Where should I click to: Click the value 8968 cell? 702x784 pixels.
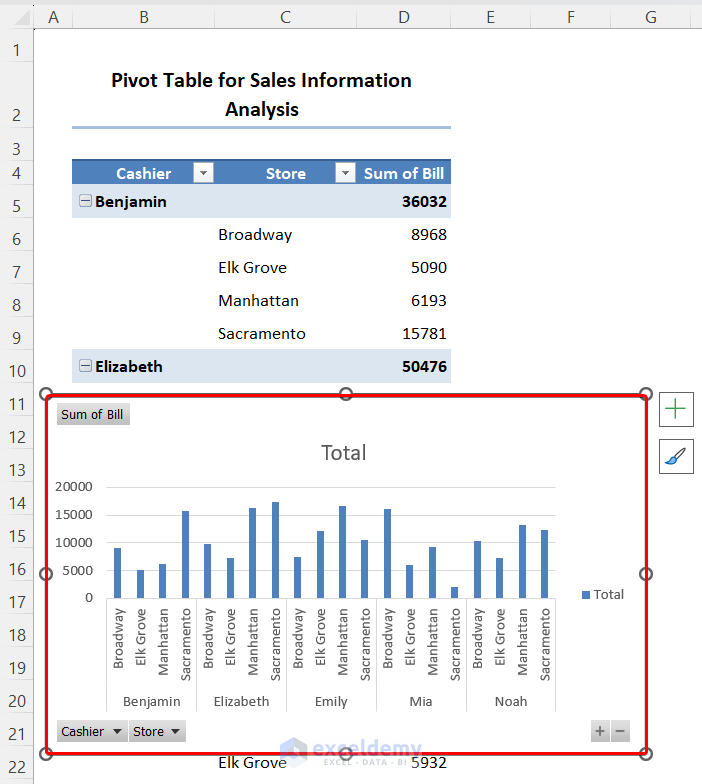[x=404, y=234]
